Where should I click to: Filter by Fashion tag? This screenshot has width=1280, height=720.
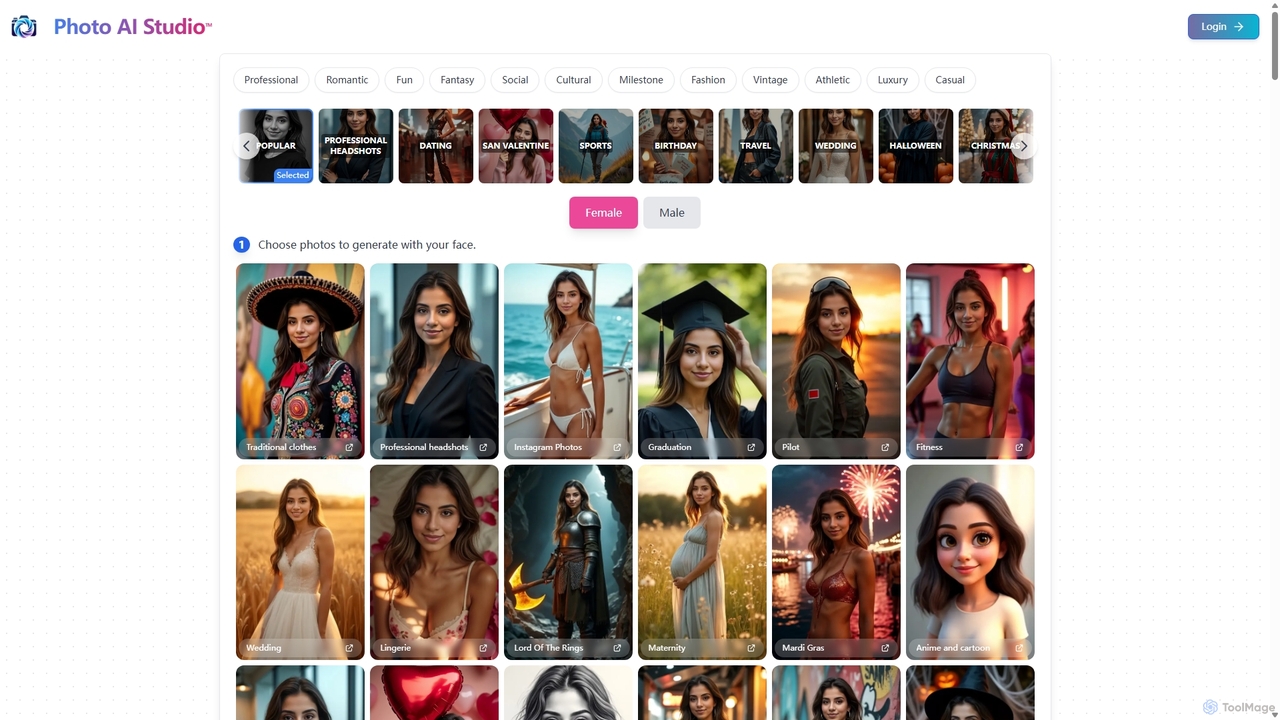coord(708,80)
